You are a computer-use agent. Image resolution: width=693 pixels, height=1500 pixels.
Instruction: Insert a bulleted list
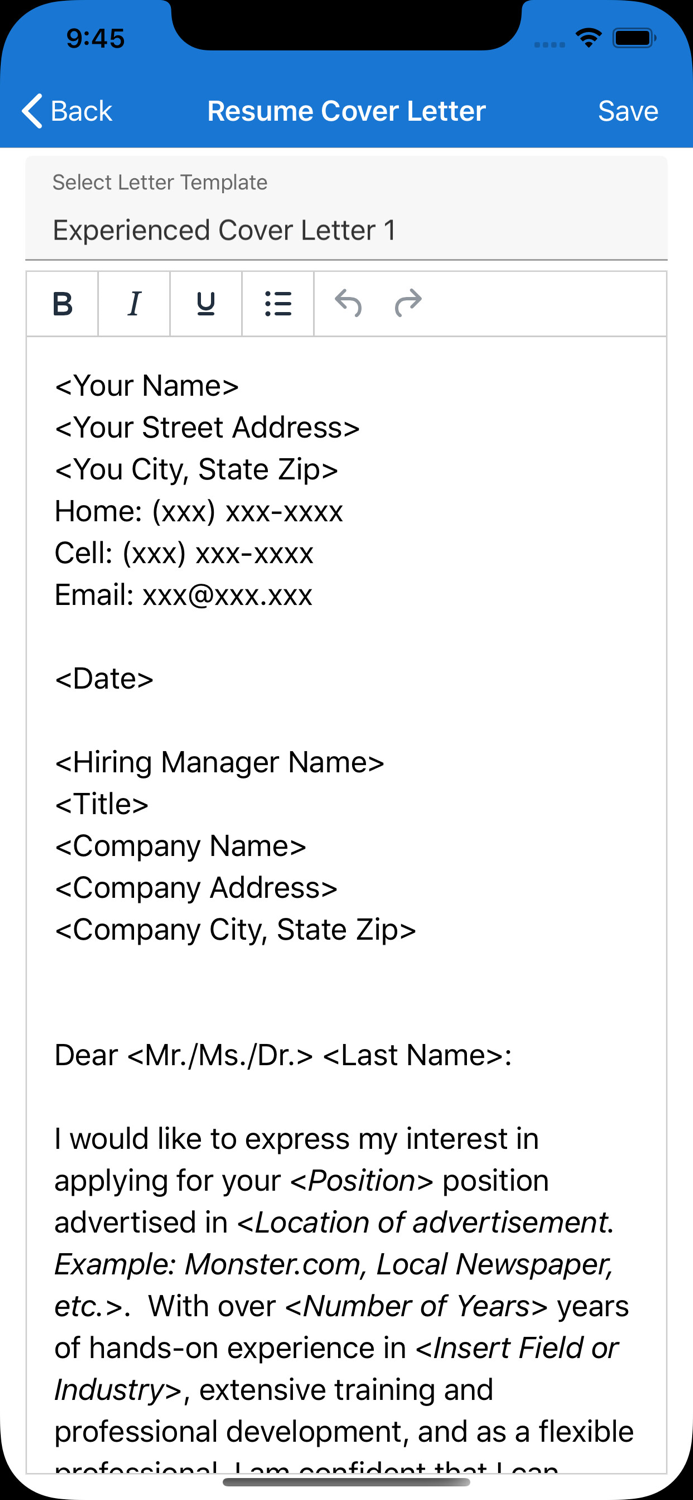[x=278, y=304]
